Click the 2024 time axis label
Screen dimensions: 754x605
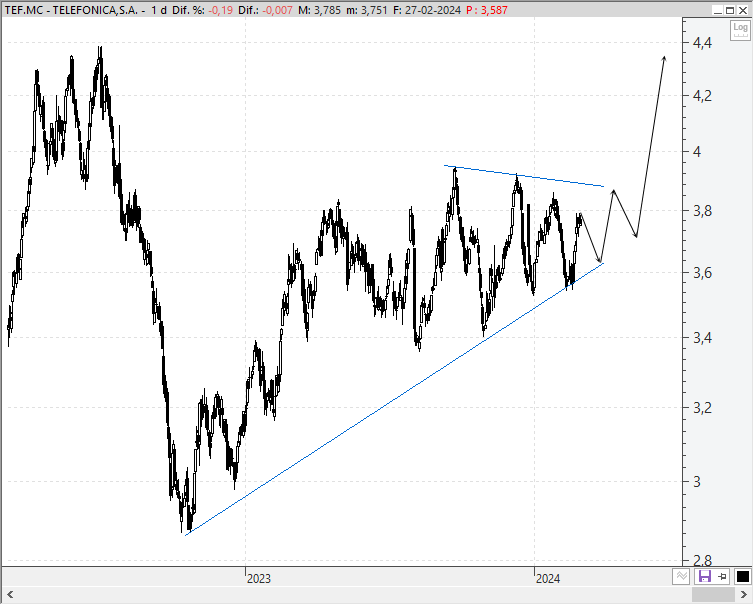point(548,579)
